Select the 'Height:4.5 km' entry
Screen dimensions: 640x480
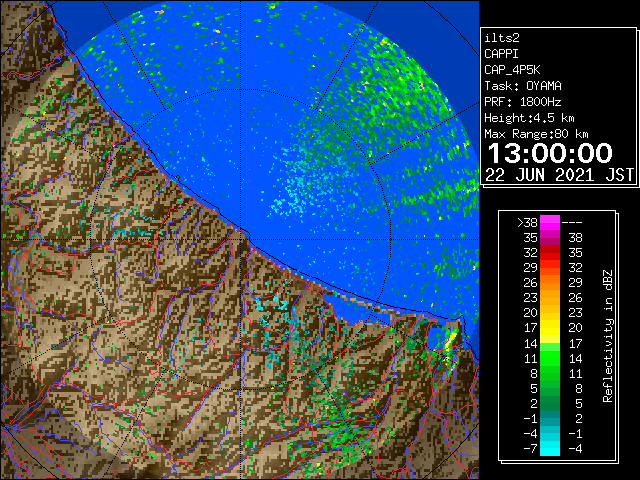[x=529, y=118]
